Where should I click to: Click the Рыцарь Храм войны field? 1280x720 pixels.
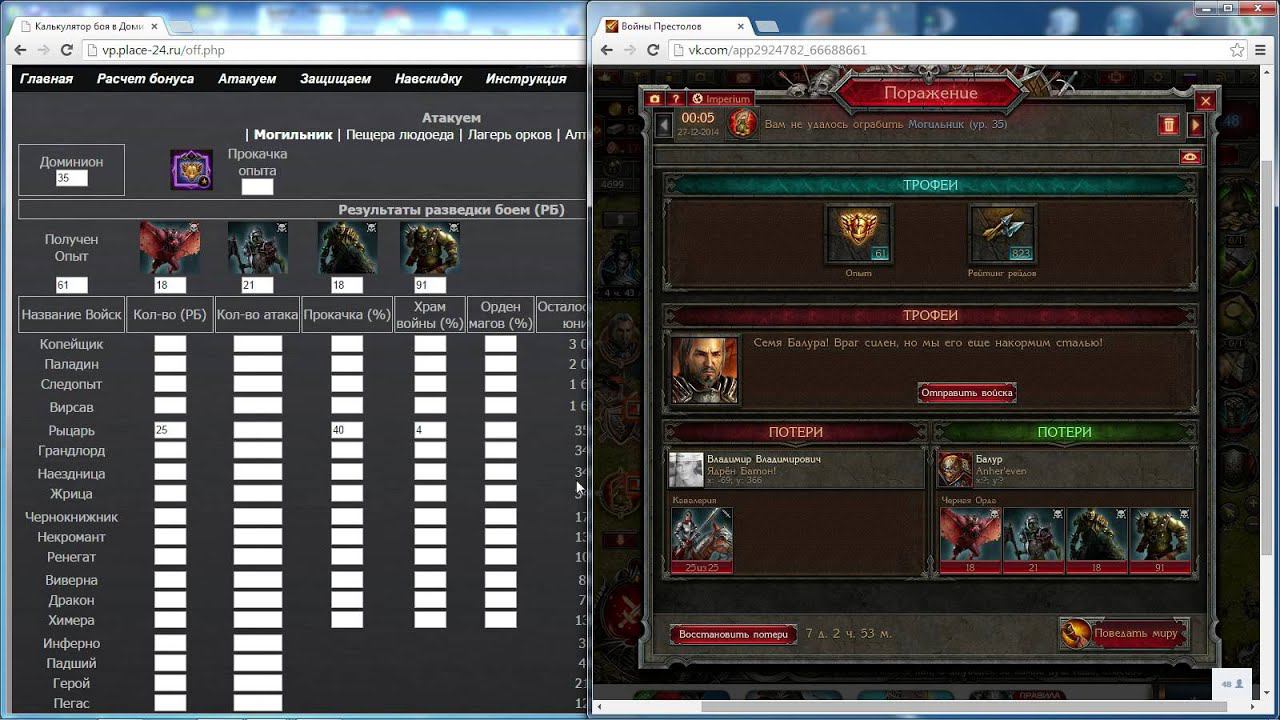430,430
